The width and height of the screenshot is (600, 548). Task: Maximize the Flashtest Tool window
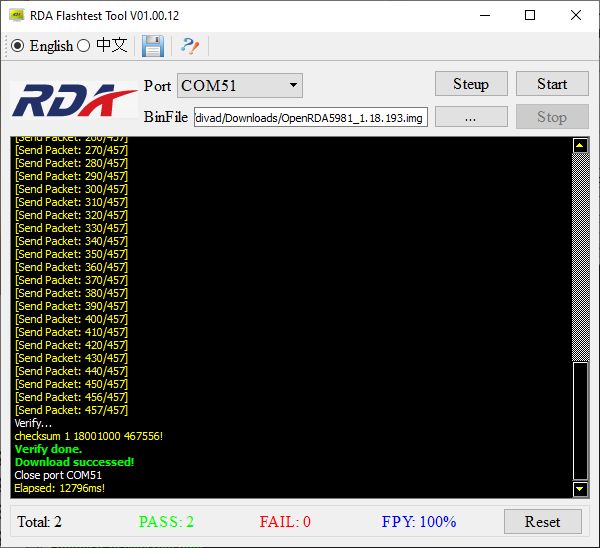coord(530,15)
